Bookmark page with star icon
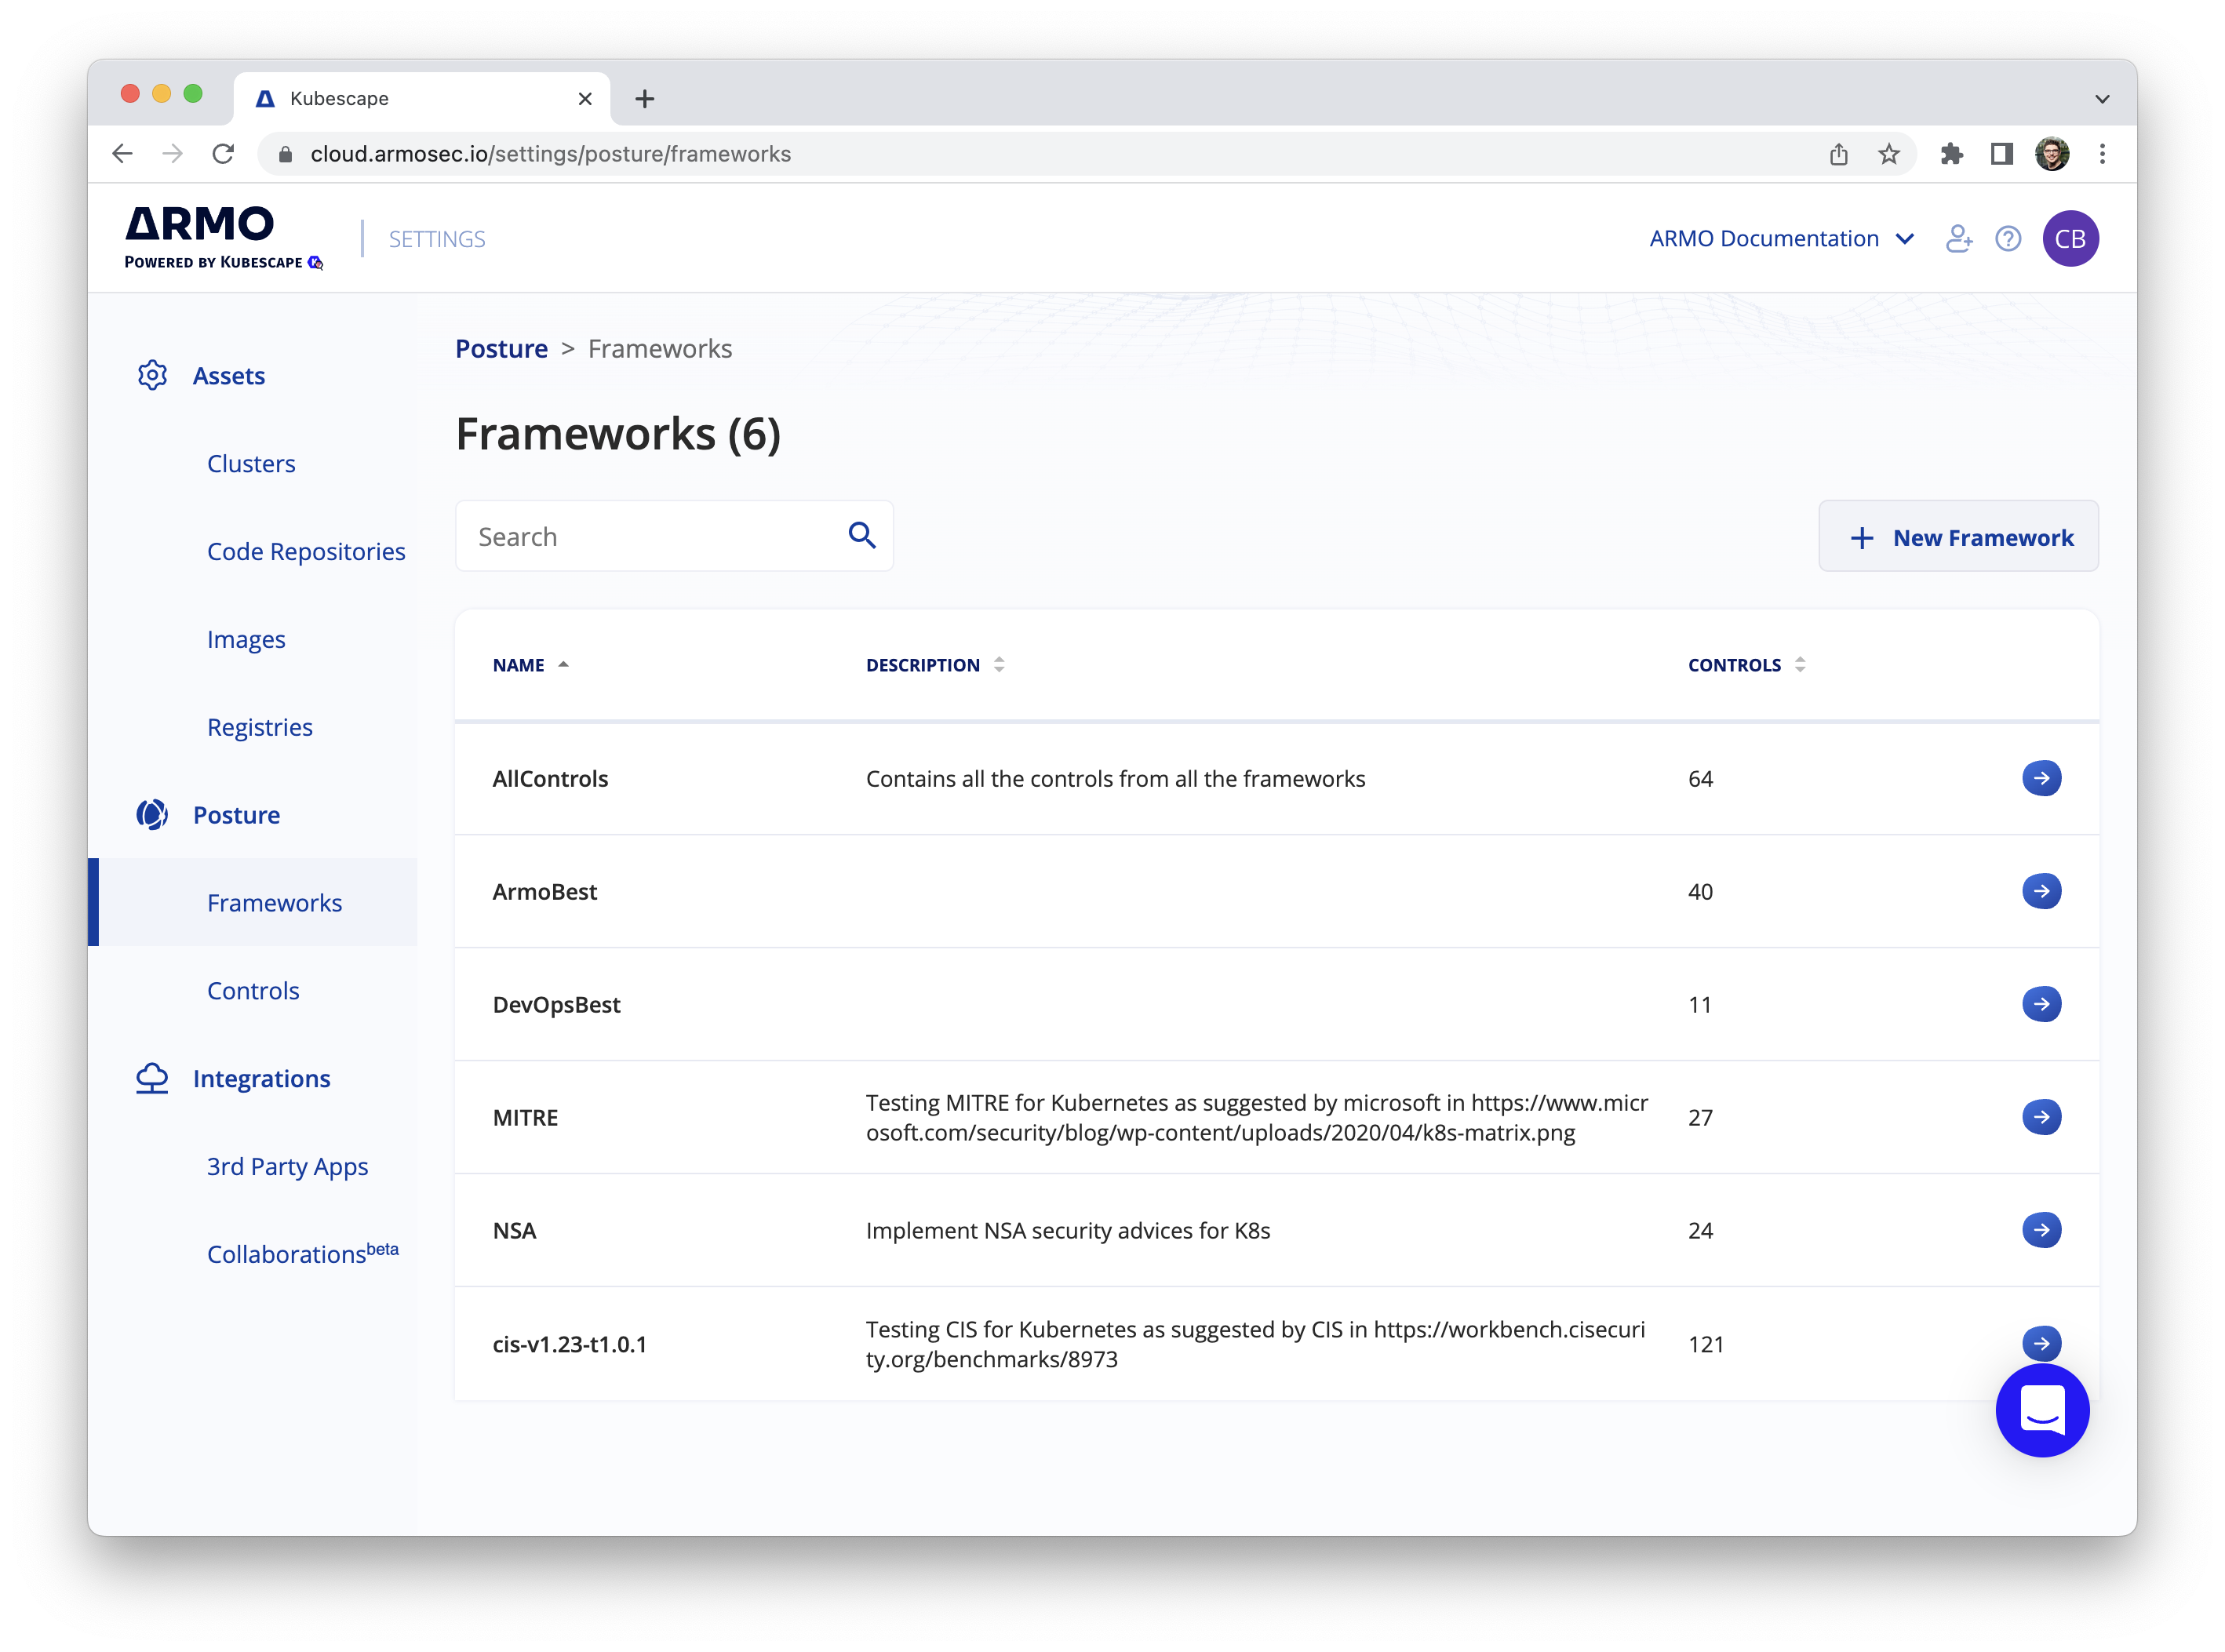 pyautogui.click(x=1888, y=154)
